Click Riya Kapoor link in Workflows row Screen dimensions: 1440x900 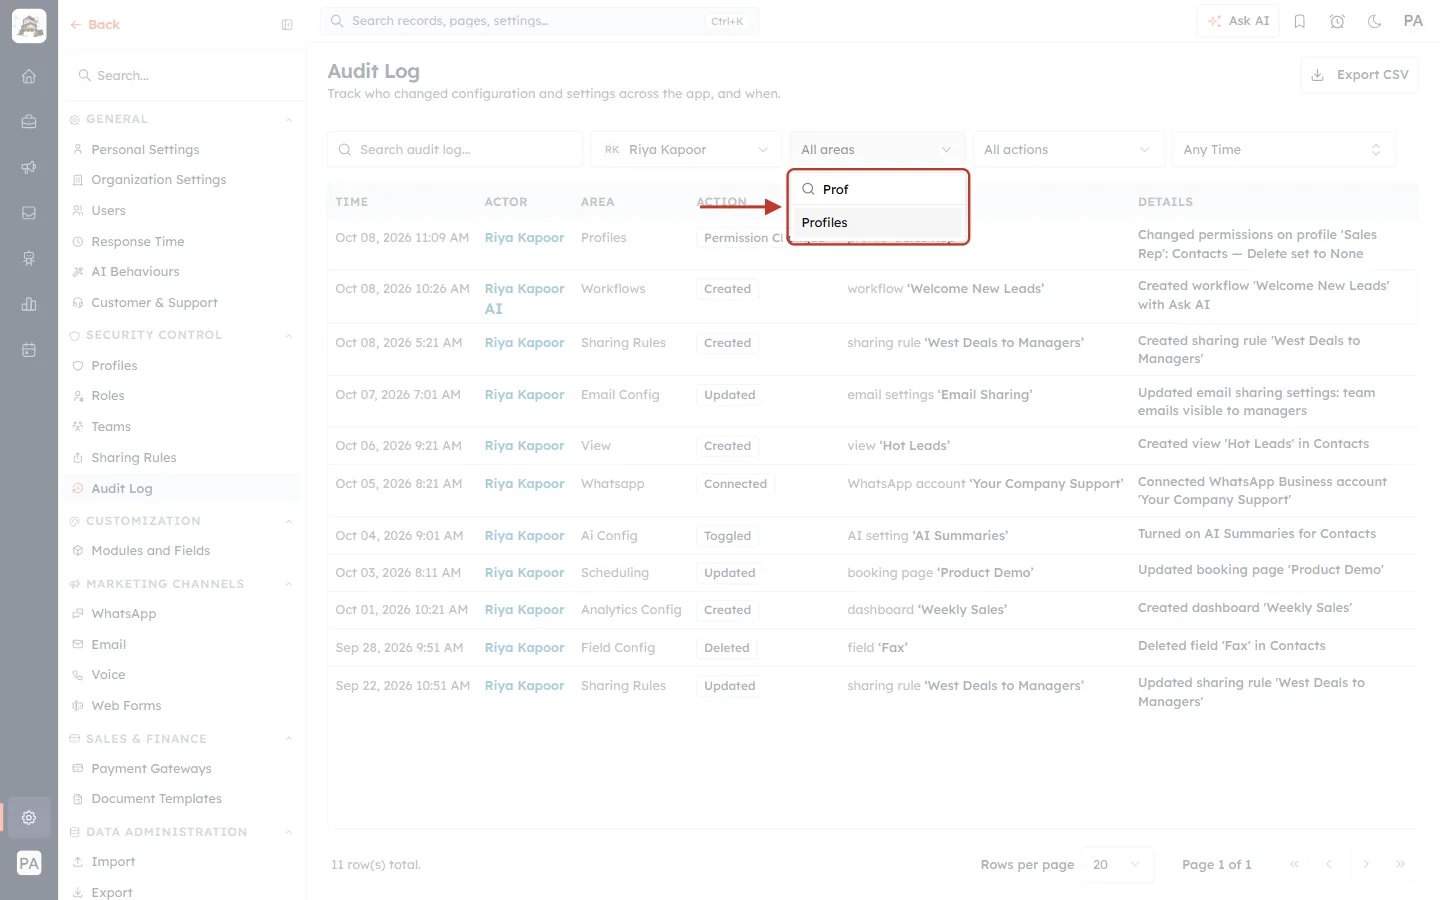(524, 289)
